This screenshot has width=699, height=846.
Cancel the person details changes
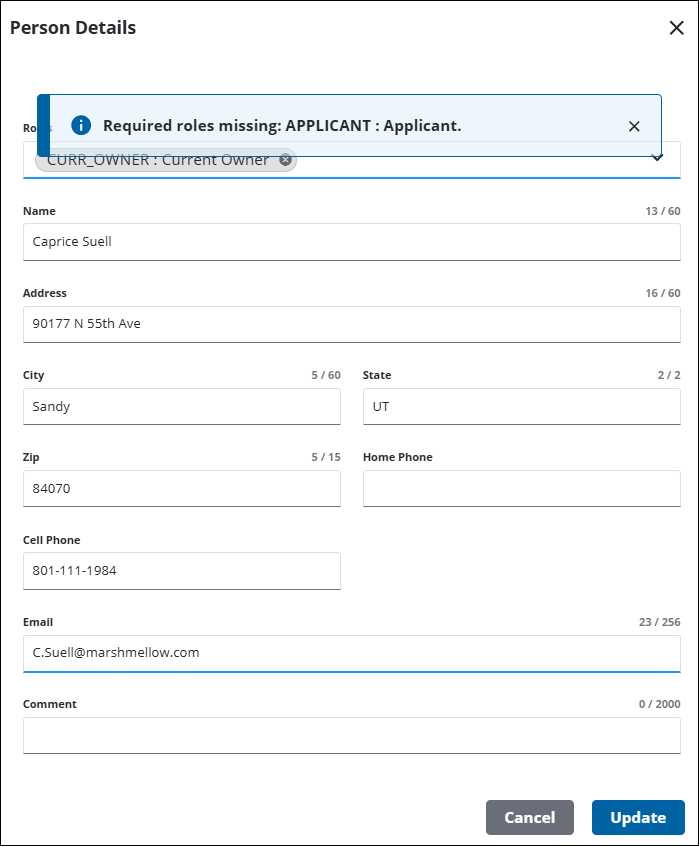530,817
